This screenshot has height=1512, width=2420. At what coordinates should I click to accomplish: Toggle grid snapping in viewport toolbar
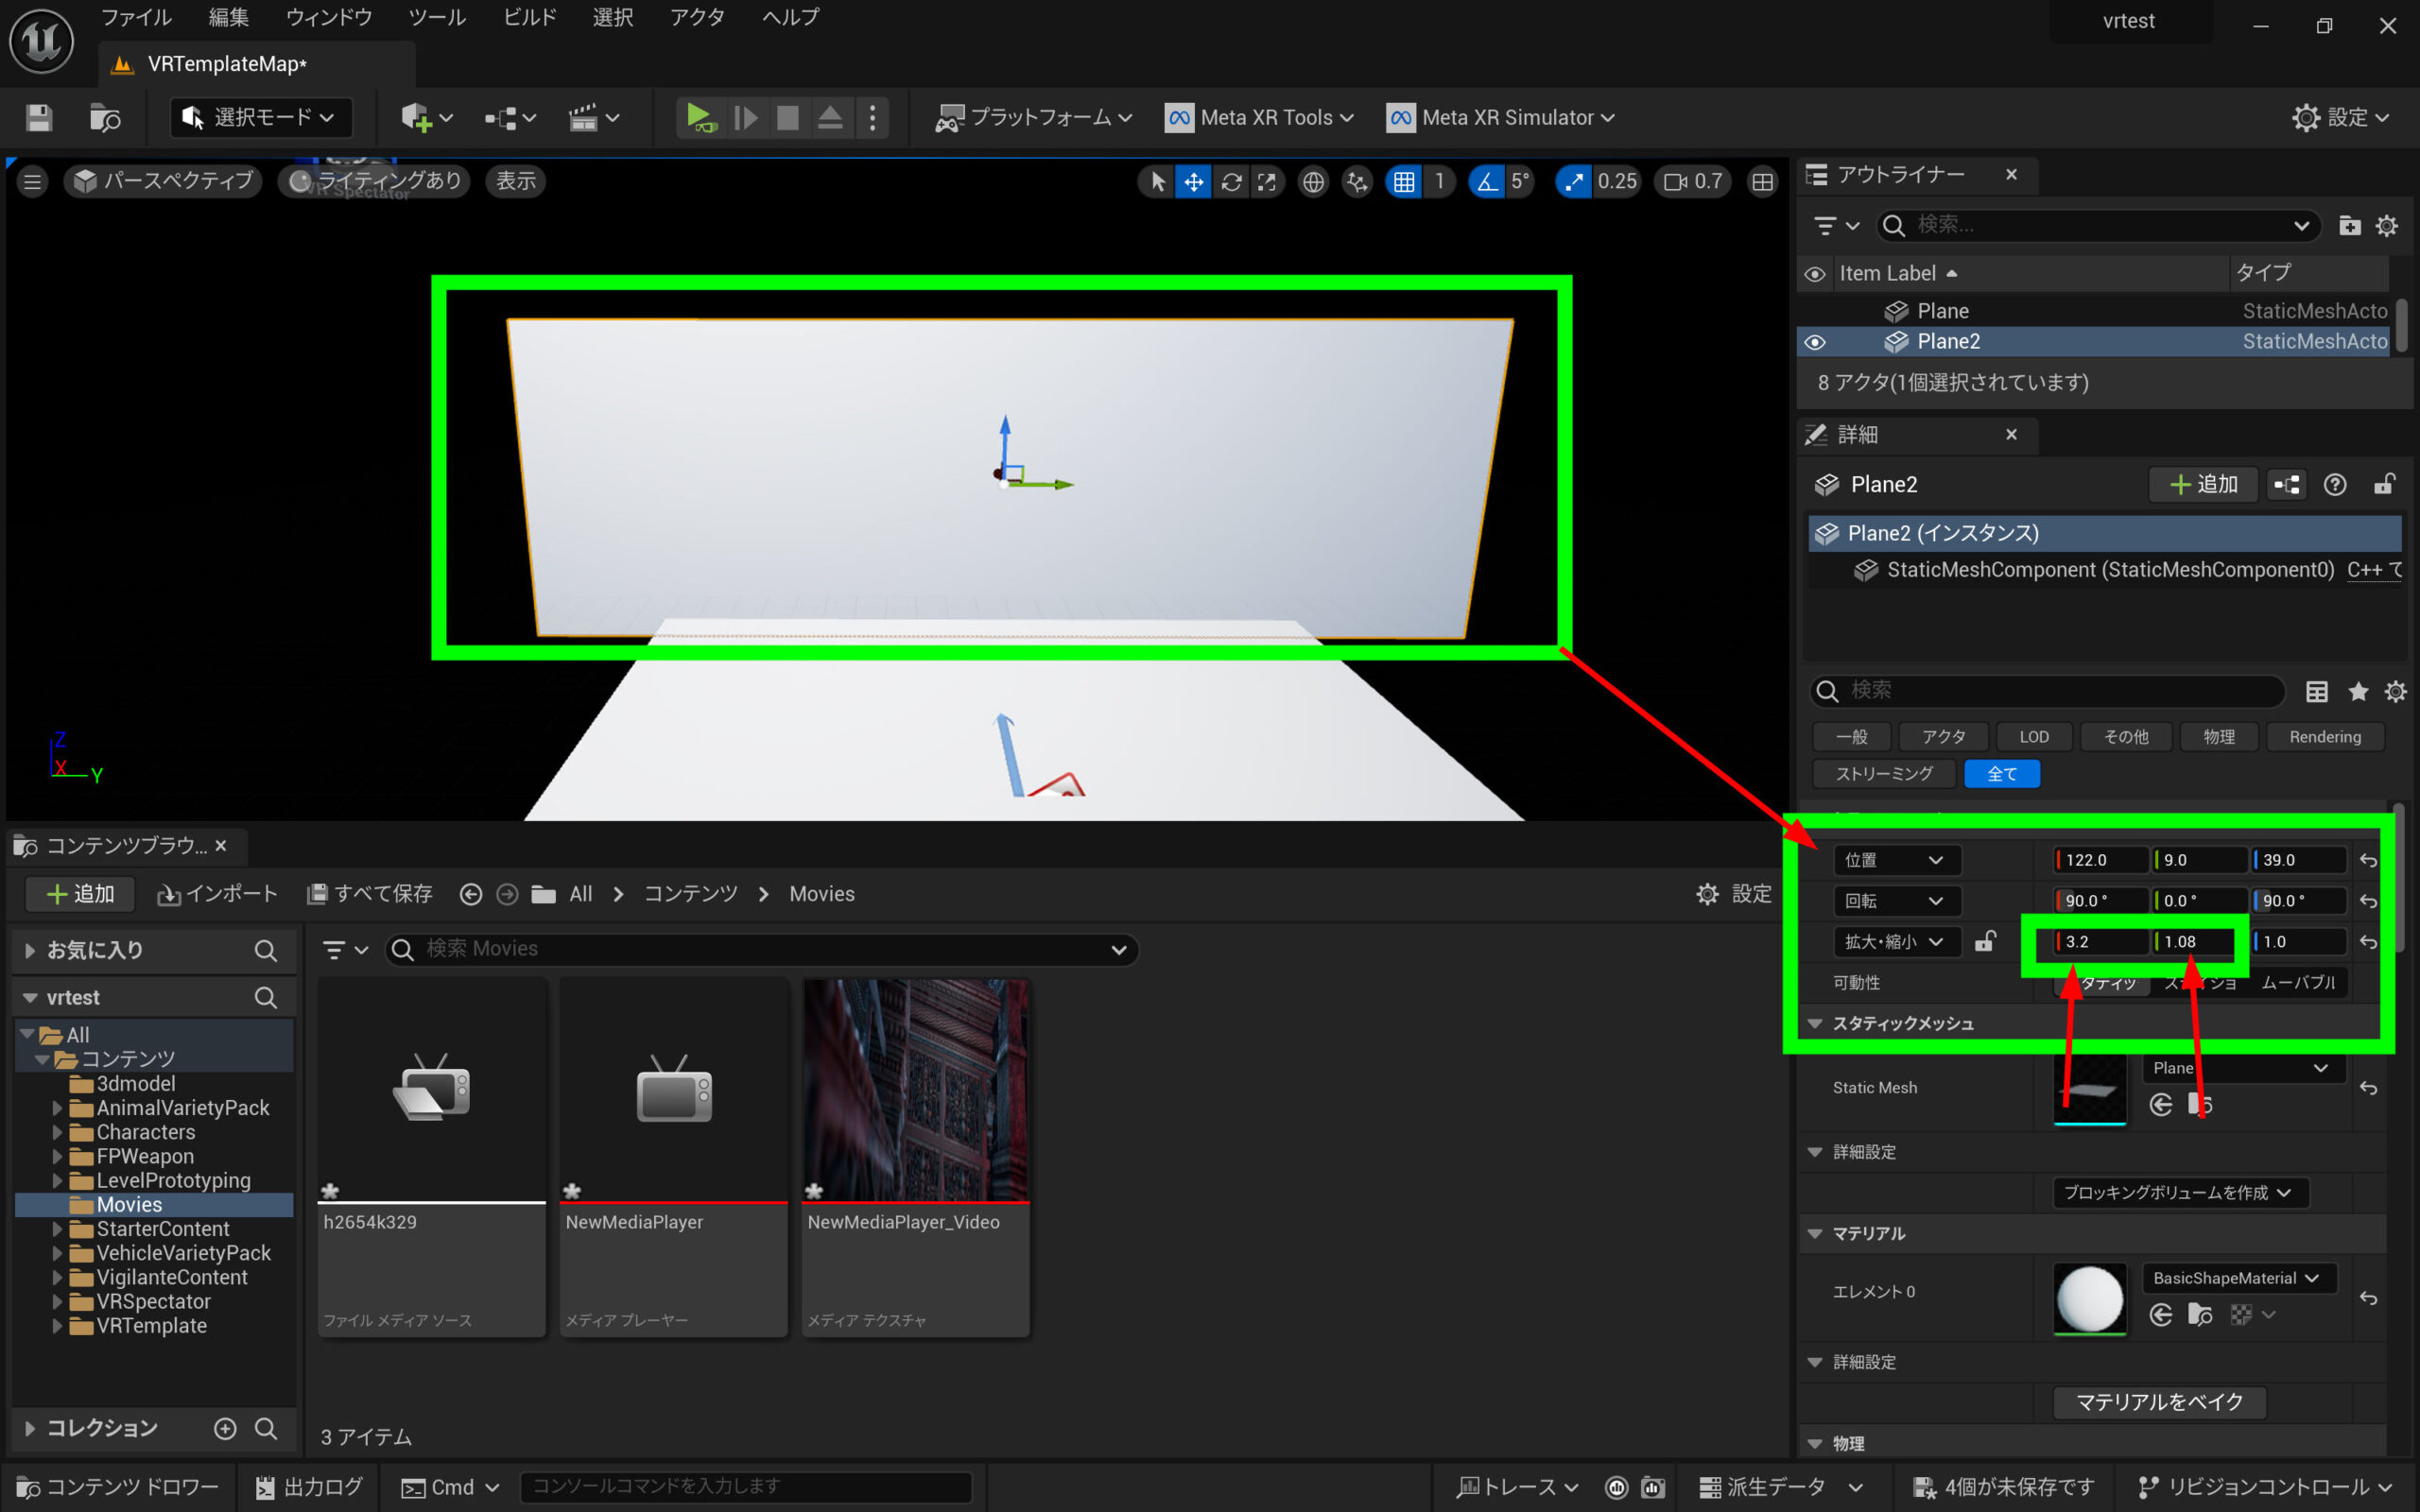(1404, 181)
